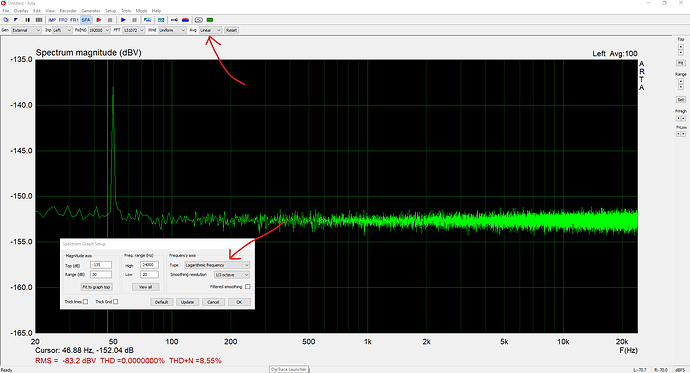
Task: Switch to IMP impulse response mode
Action: tap(52, 20)
